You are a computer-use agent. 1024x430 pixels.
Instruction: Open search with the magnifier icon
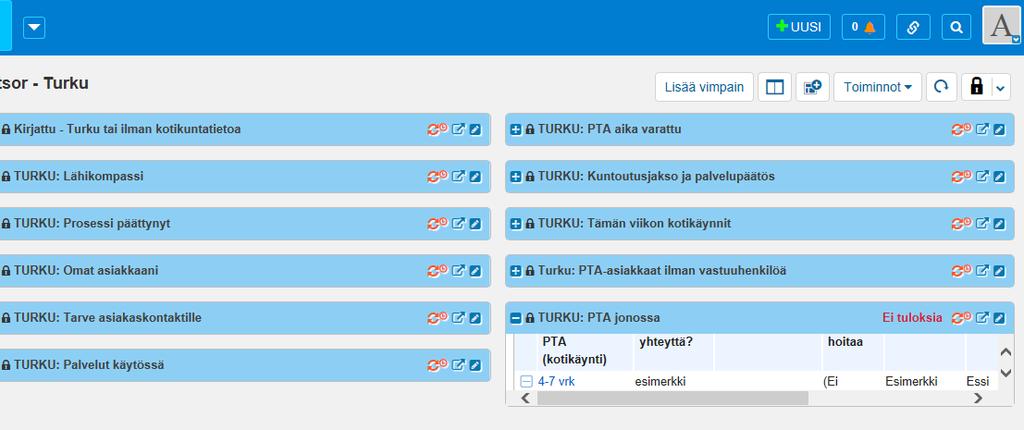point(956,27)
